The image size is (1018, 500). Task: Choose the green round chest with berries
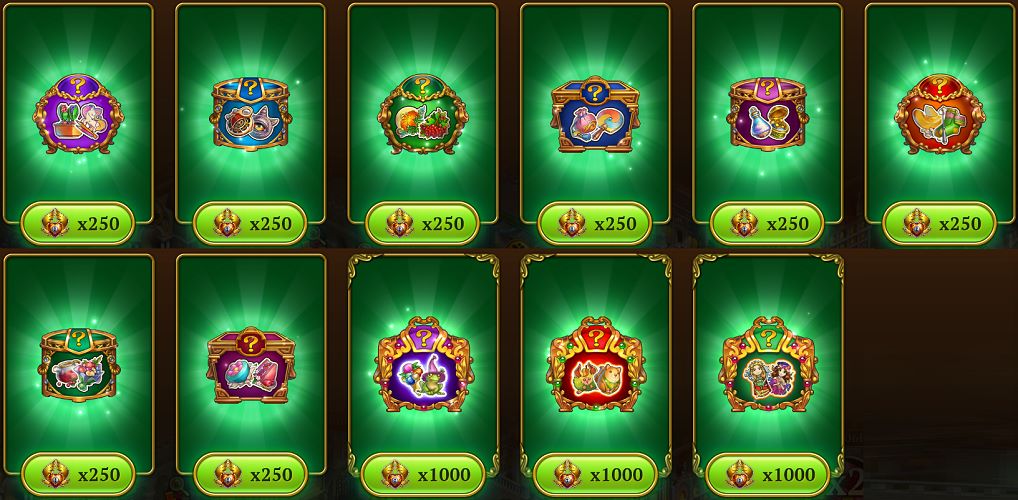click(423, 114)
